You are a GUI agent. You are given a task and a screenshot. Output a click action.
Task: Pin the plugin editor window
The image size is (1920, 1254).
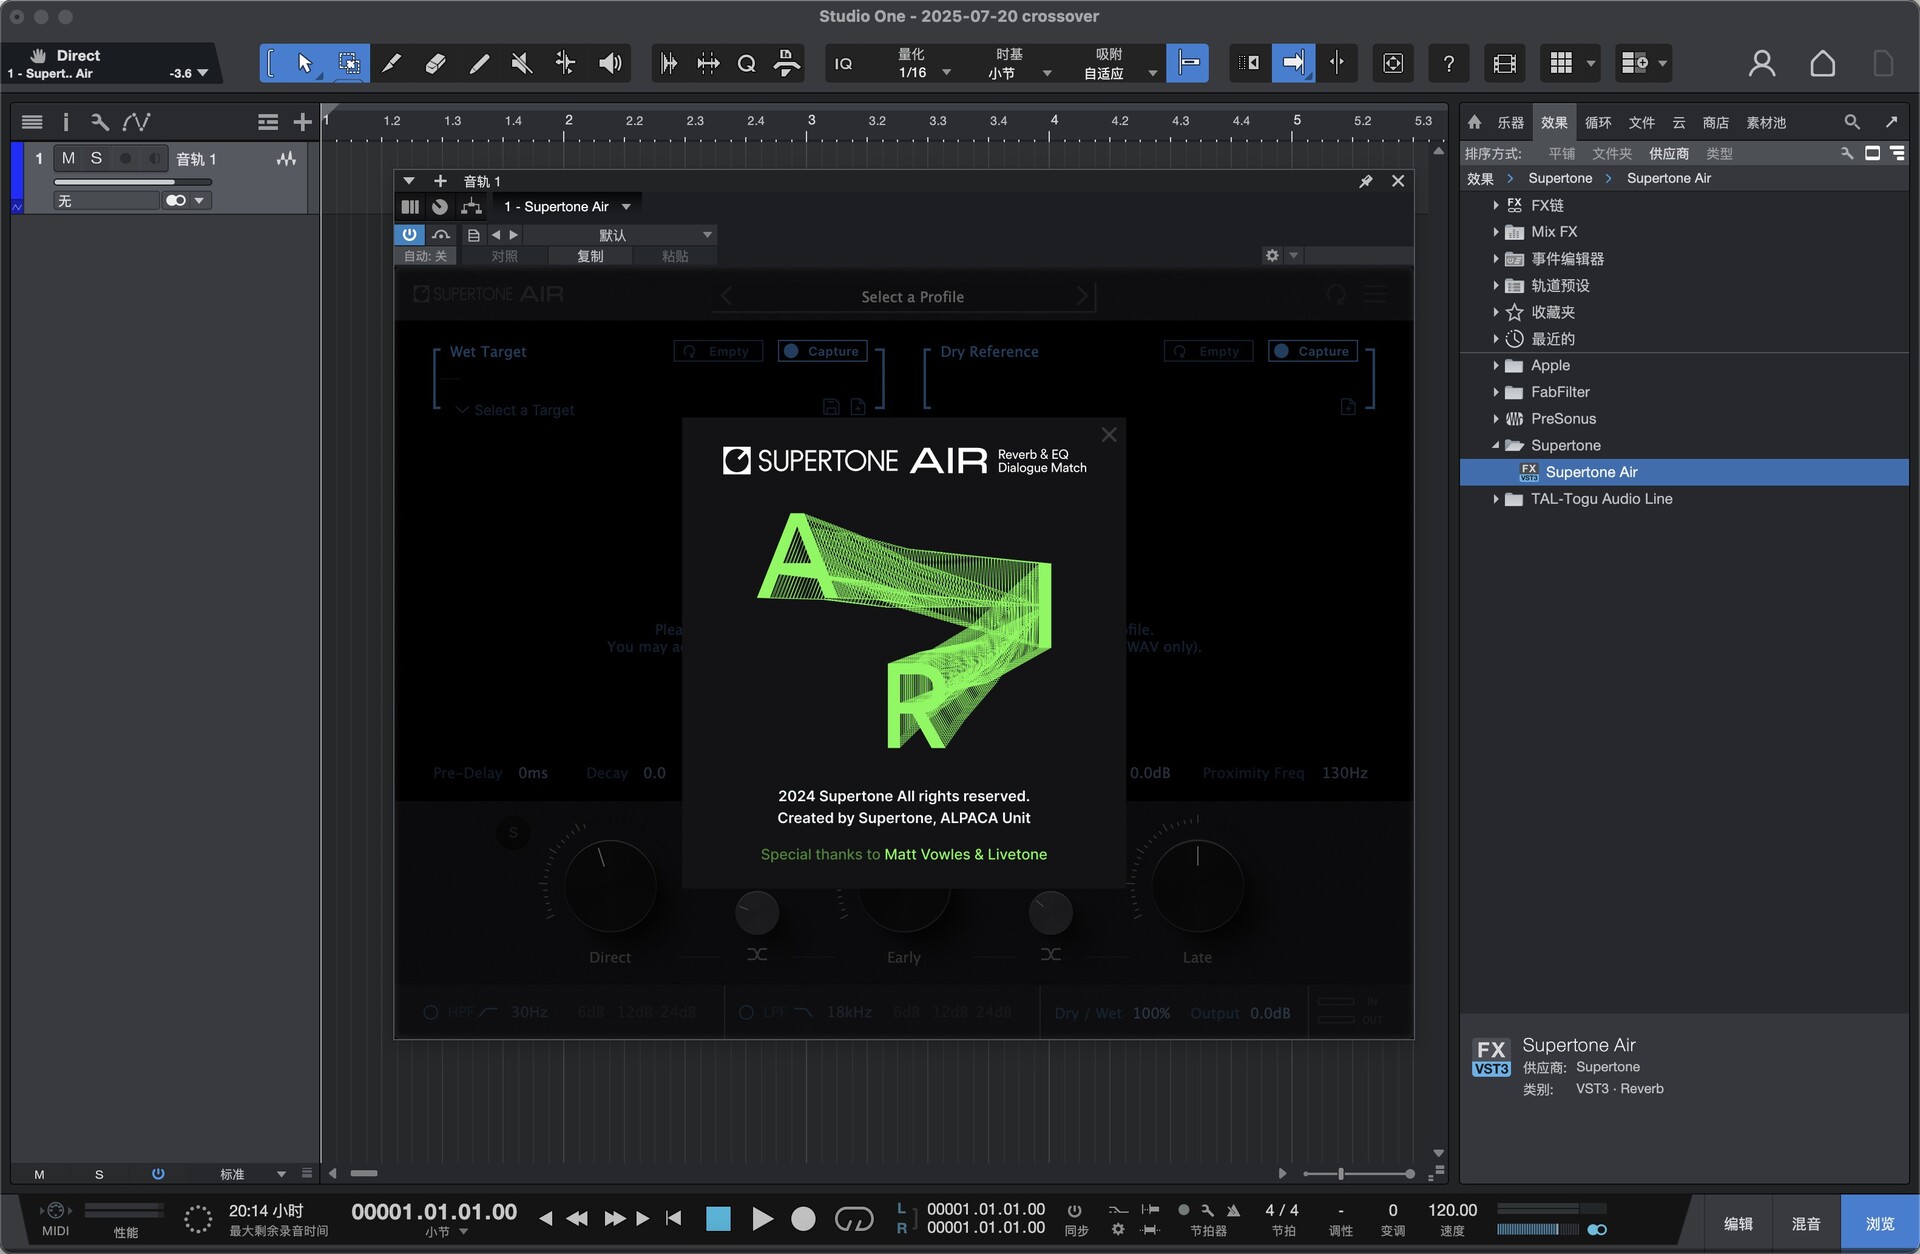click(x=1365, y=181)
